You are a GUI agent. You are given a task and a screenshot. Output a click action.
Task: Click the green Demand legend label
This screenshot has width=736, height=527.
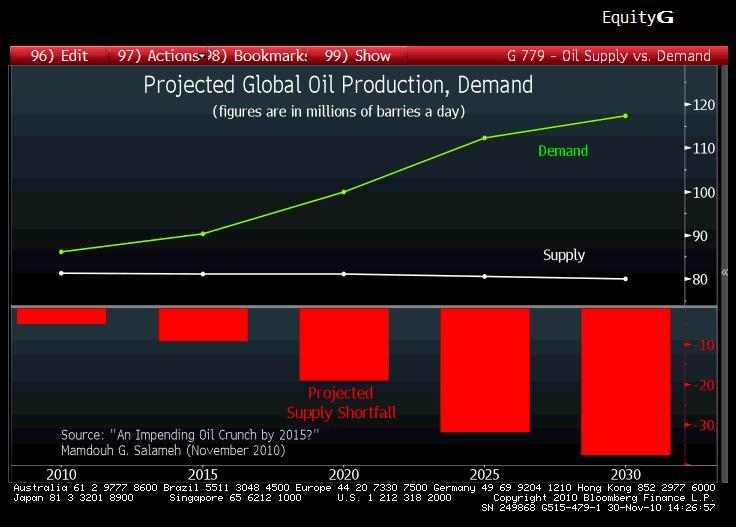pos(563,151)
